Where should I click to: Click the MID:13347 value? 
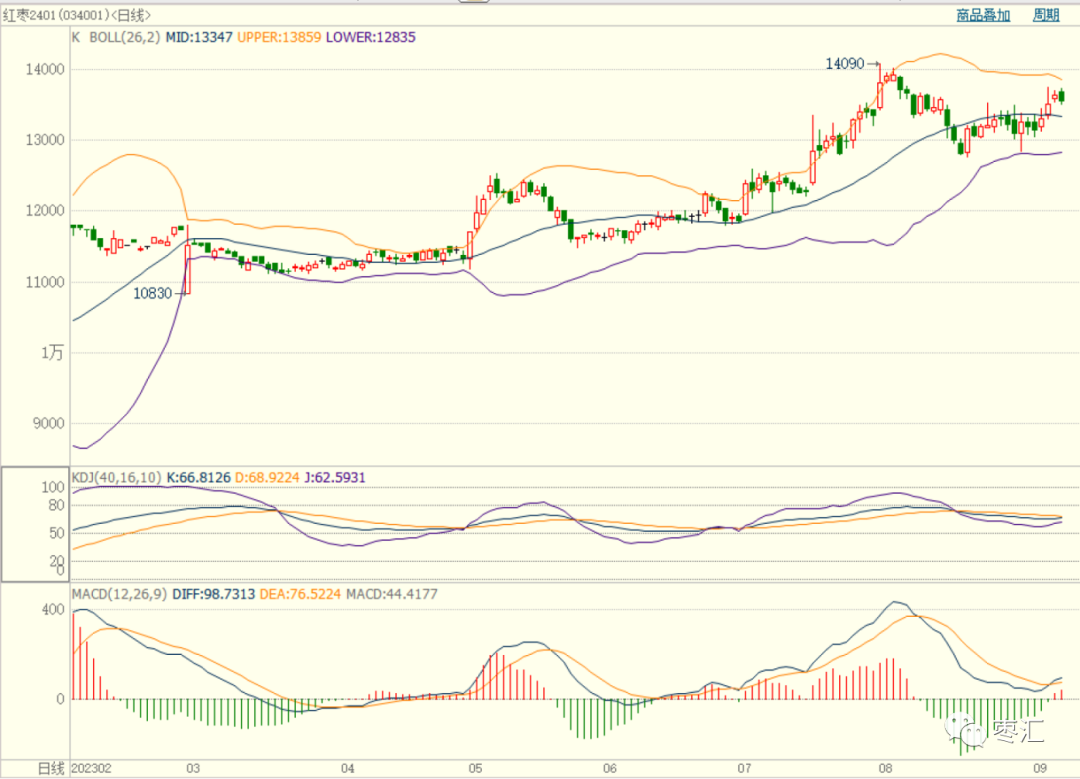click(199, 37)
